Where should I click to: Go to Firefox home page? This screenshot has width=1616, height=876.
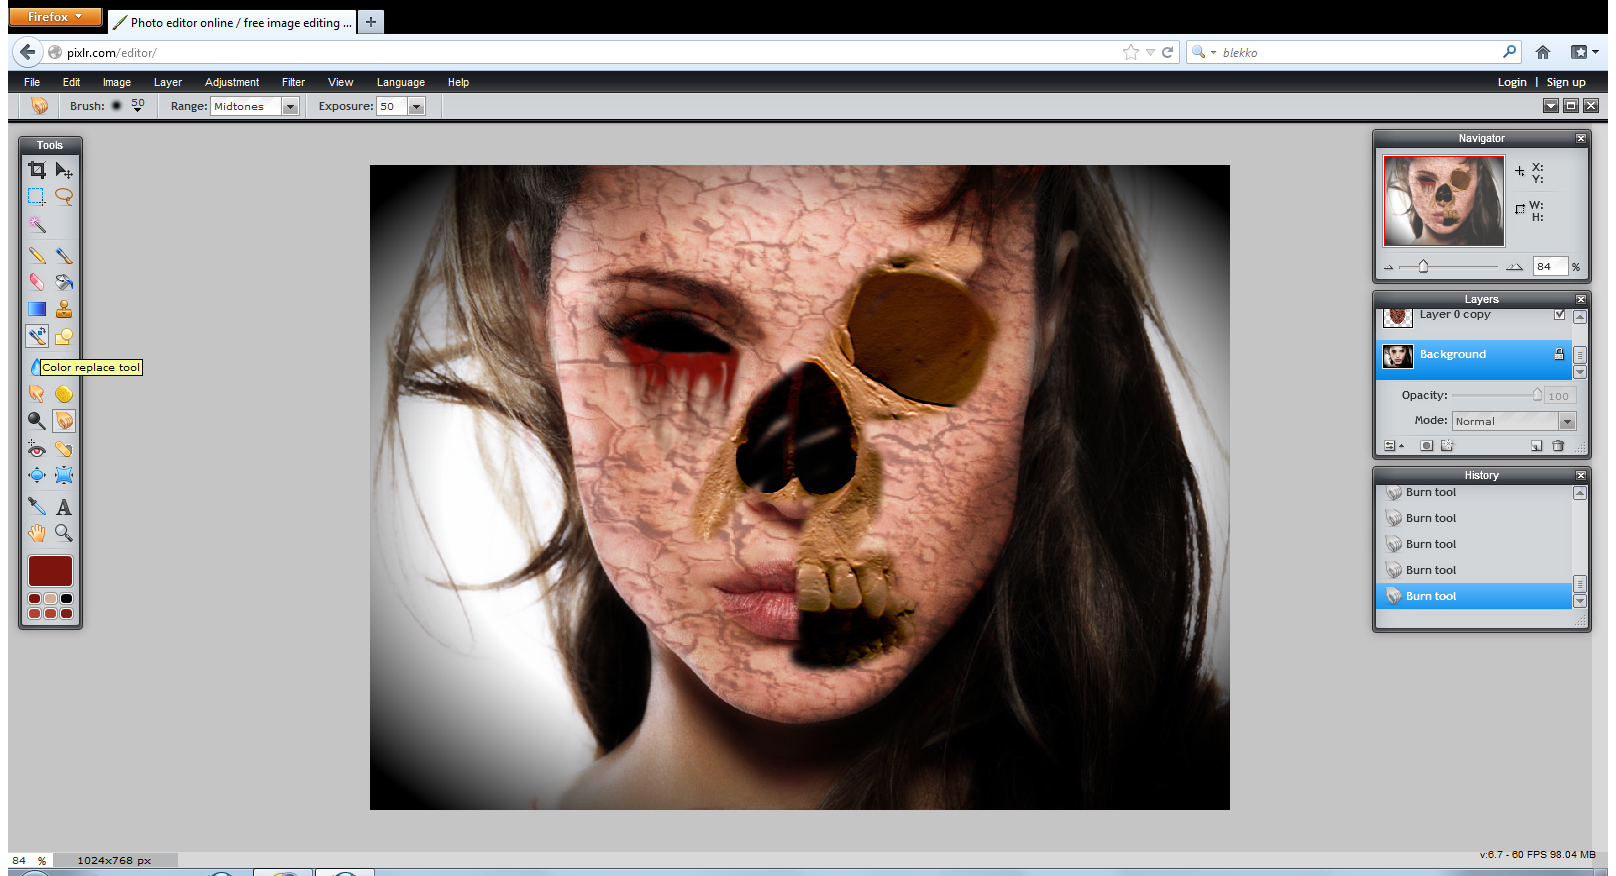(x=1543, y=52)
